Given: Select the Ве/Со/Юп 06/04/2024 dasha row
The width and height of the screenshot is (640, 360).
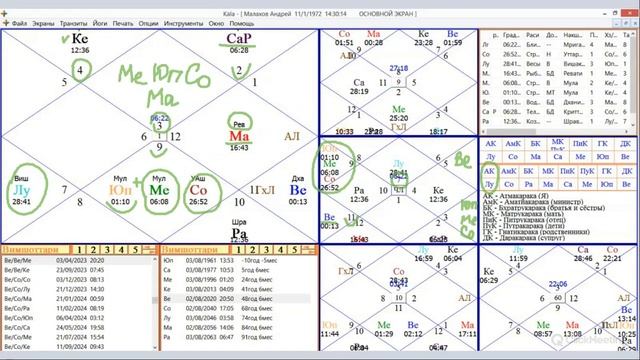Looking at the screenshot, I should [77, 318].
